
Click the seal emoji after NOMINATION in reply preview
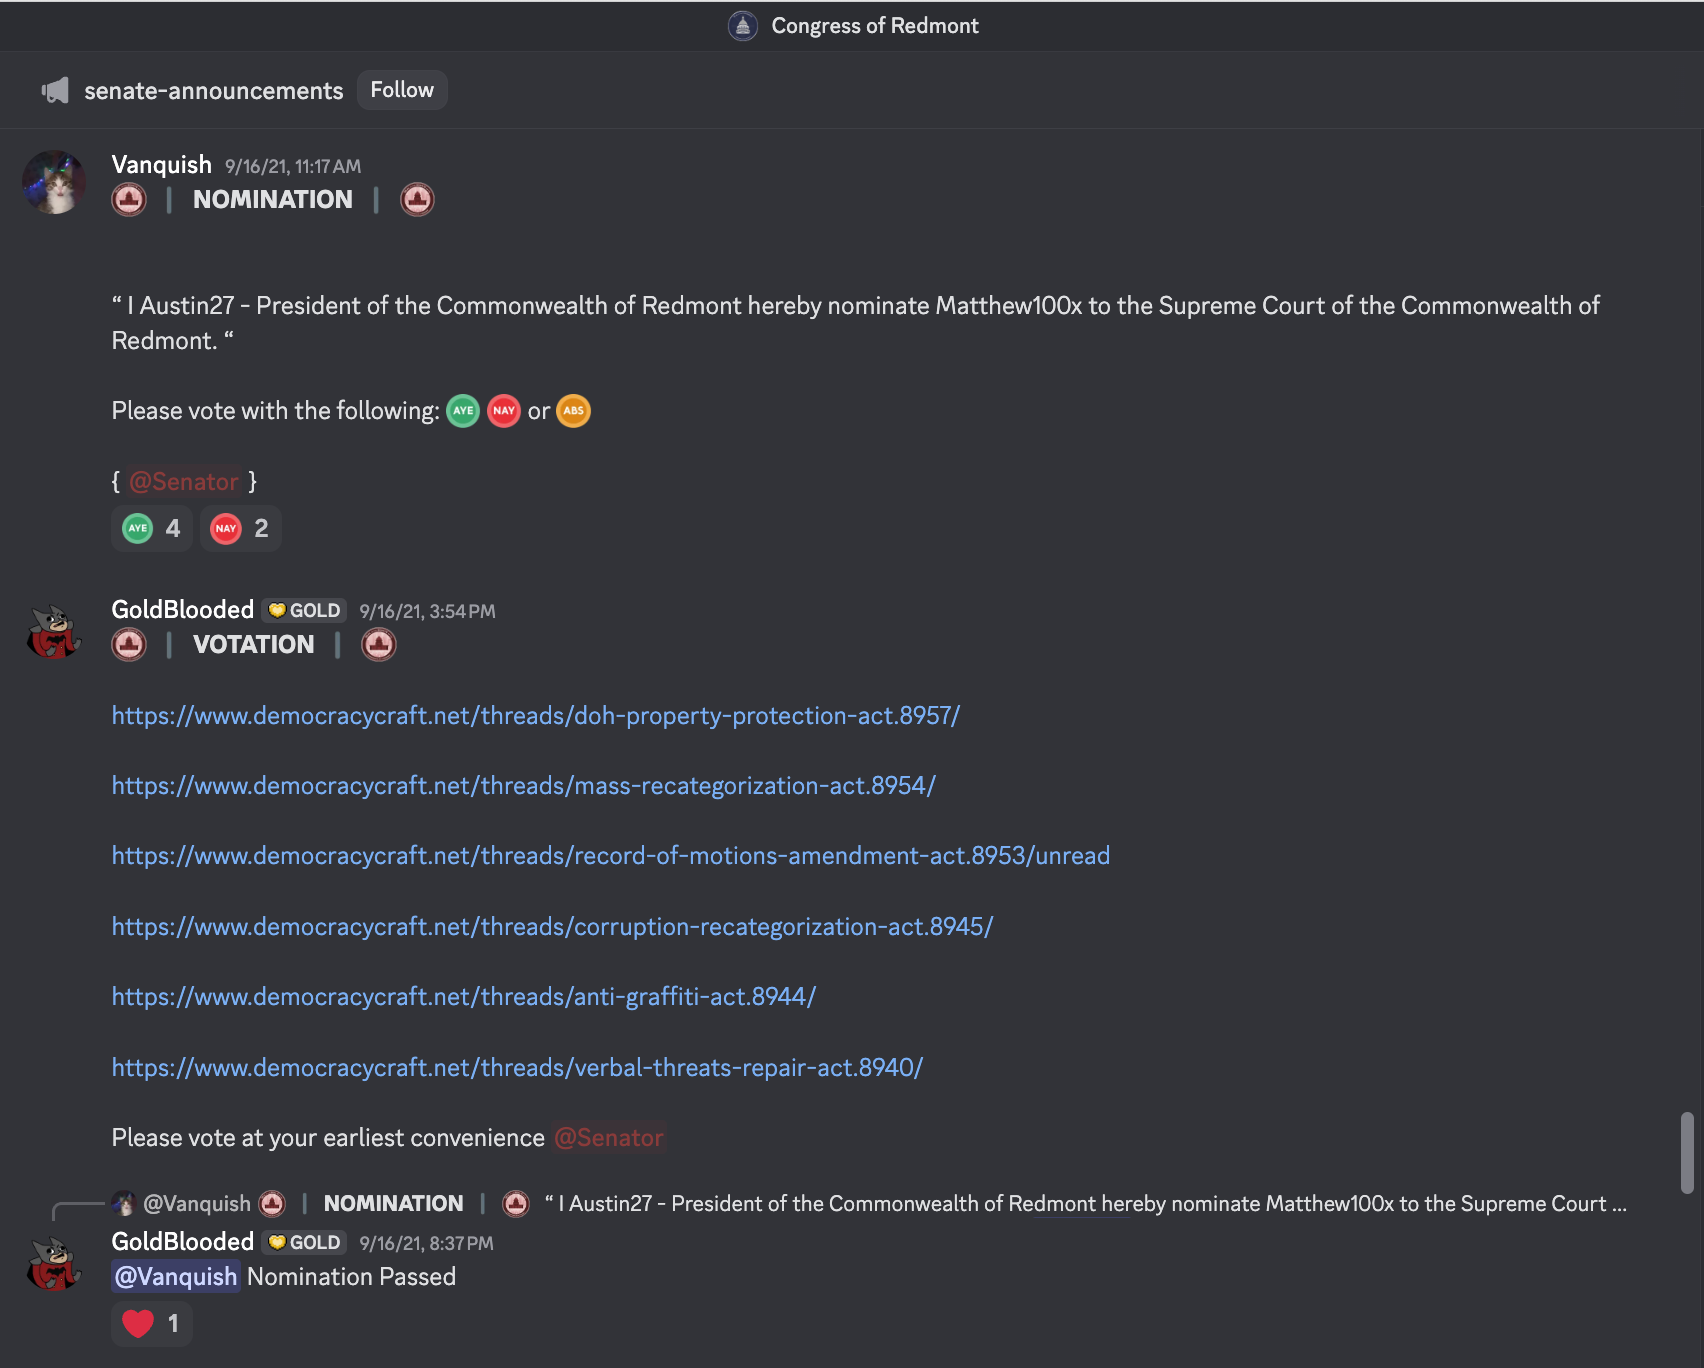tap(516, 1204)
